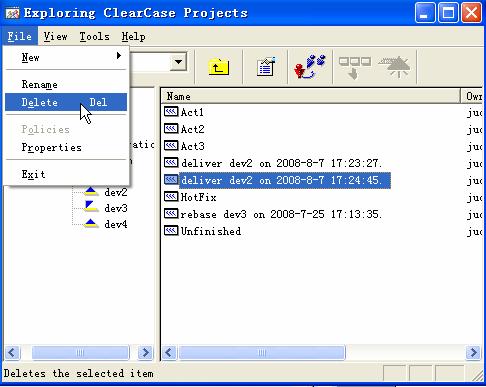Click right arrow of list pane scrollbar
This screenshot has height=387, width=486.
[x=473, y=352]
